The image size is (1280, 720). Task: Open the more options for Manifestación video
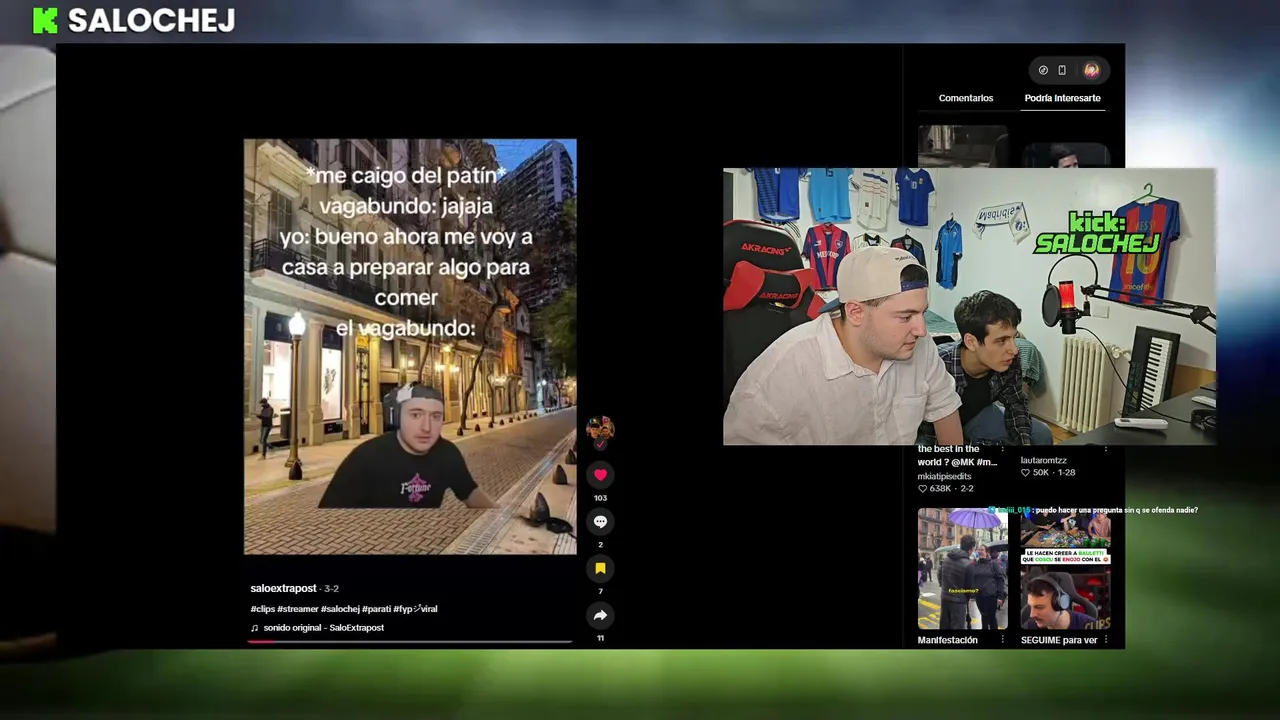[x=1002, y=640]
